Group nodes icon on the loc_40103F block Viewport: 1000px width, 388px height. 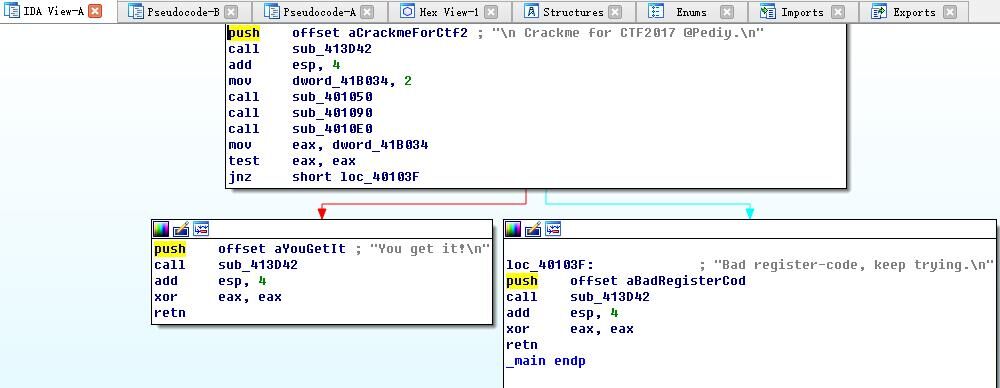click(x=554, y=228)
